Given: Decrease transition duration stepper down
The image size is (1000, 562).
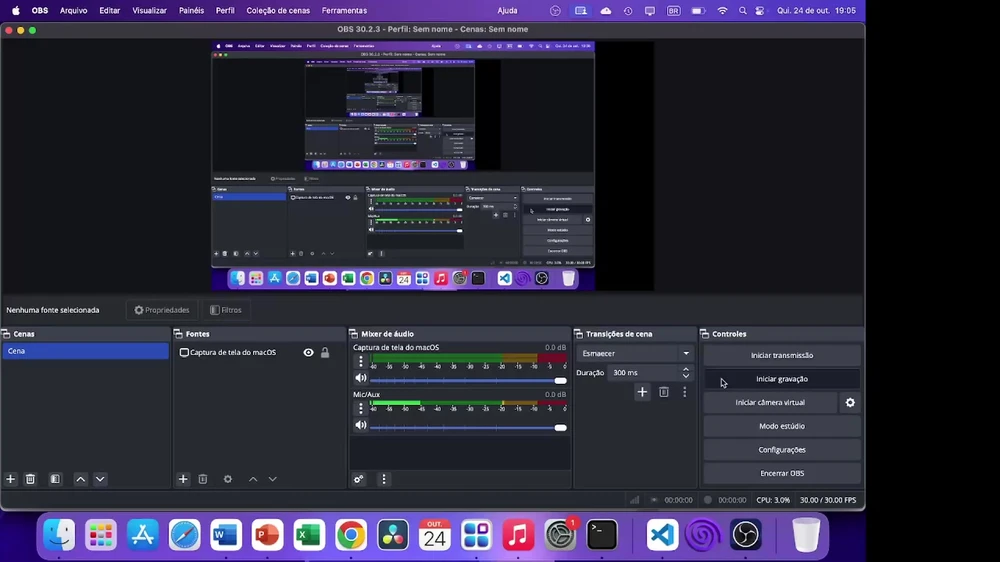Looking at the screenshot, I should click(x=686, y=376).
